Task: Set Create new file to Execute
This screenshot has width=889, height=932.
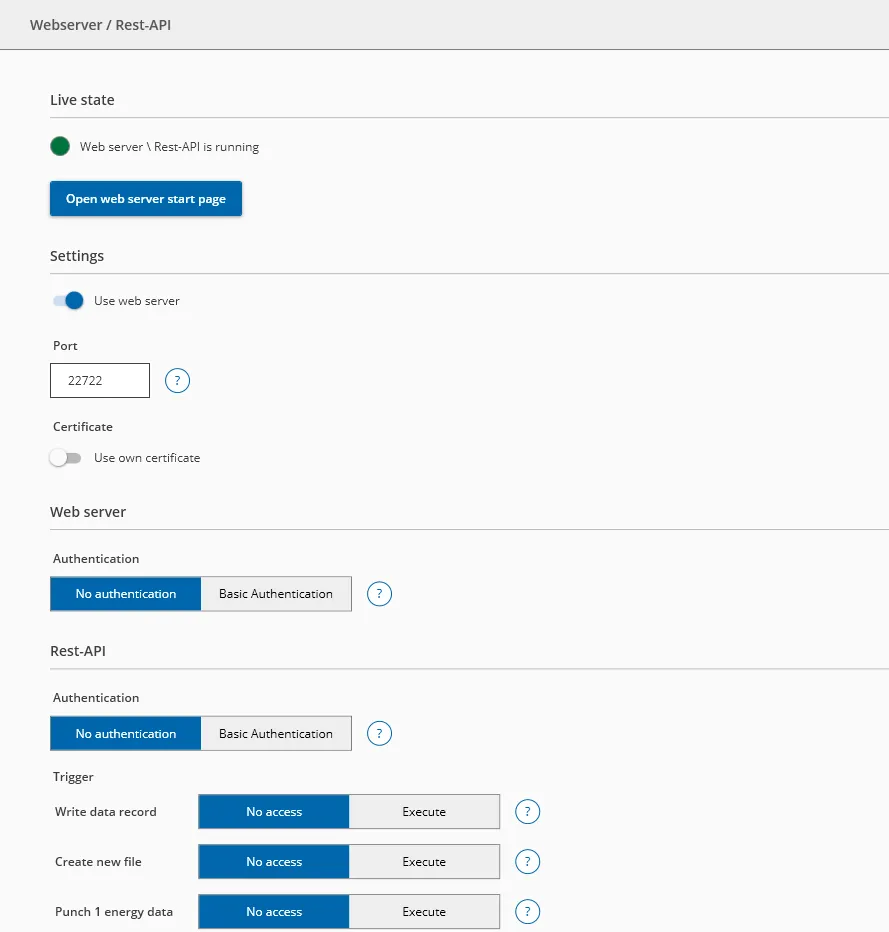Action: click(424, 862)
